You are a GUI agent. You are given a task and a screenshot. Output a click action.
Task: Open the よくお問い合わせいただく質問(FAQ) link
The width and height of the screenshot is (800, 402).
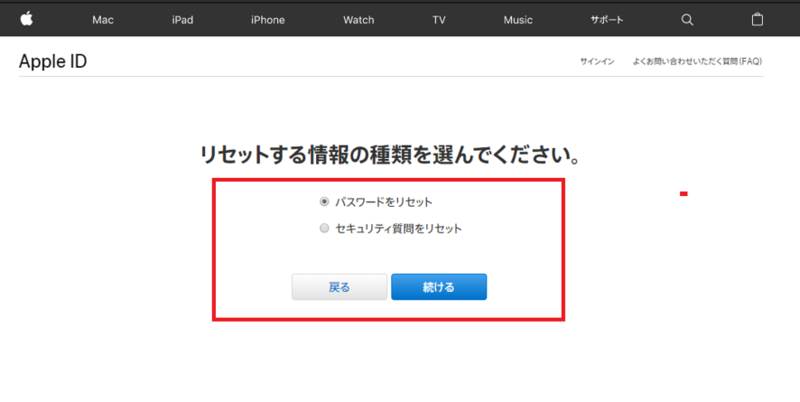point(697,61)
